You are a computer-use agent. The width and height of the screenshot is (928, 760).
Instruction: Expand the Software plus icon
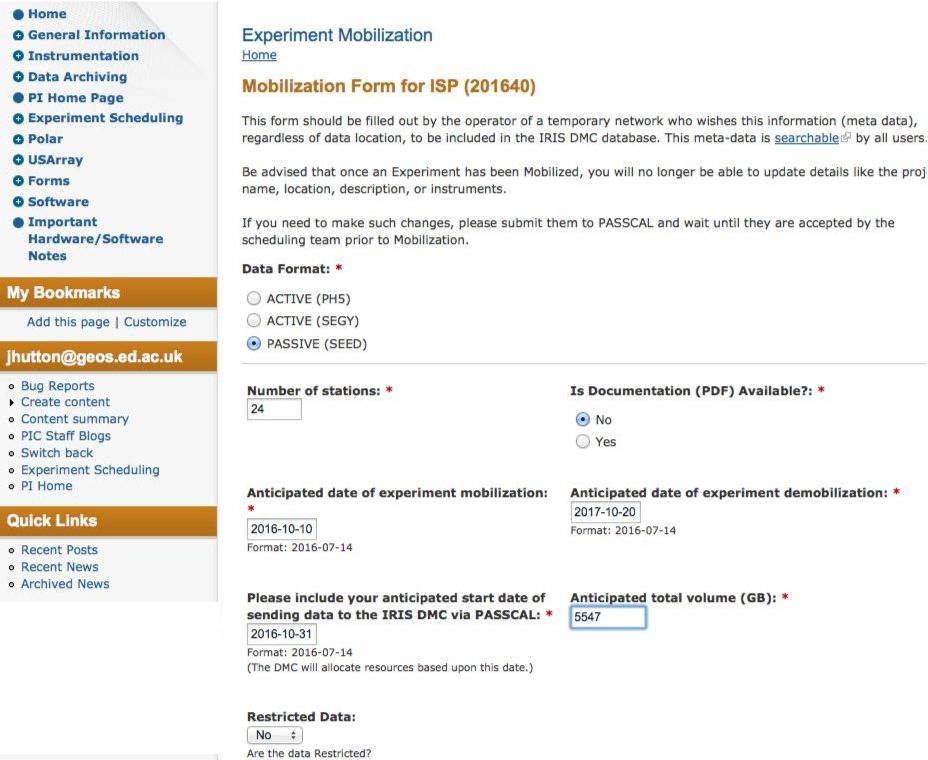coord(18,202)
